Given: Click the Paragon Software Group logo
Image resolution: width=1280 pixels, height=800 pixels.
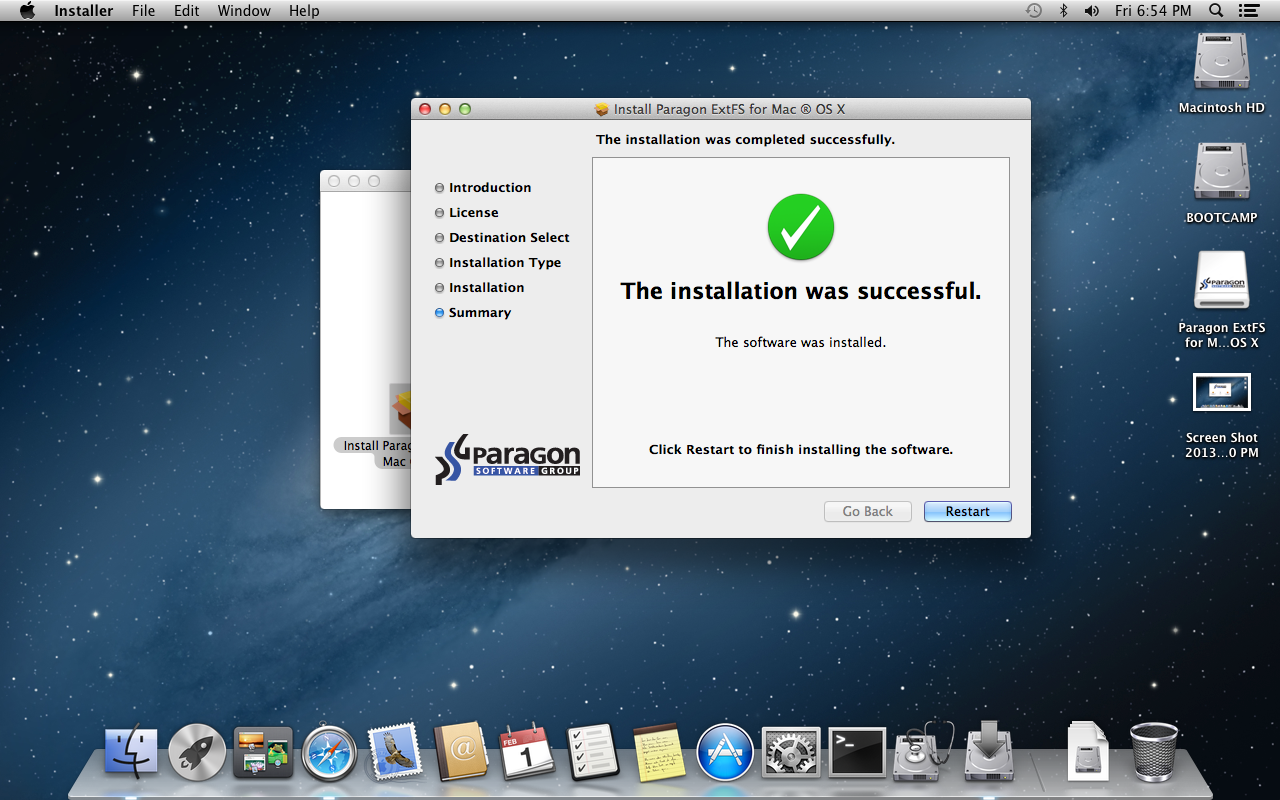Looking at the screenshot, I should click(508, 459).
